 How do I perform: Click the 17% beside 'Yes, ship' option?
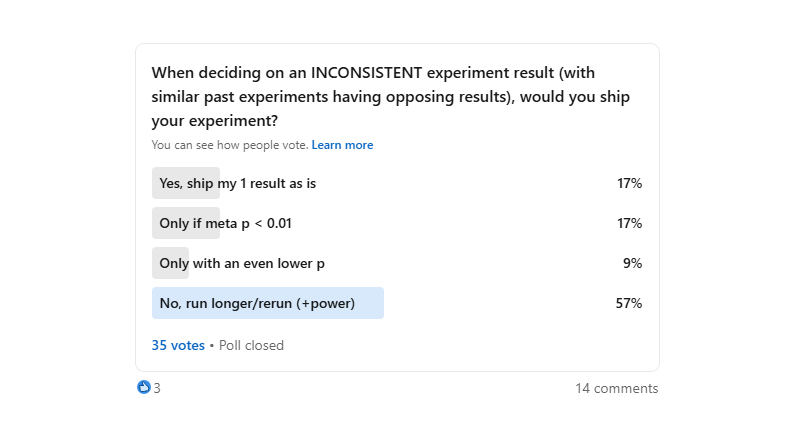629,183
